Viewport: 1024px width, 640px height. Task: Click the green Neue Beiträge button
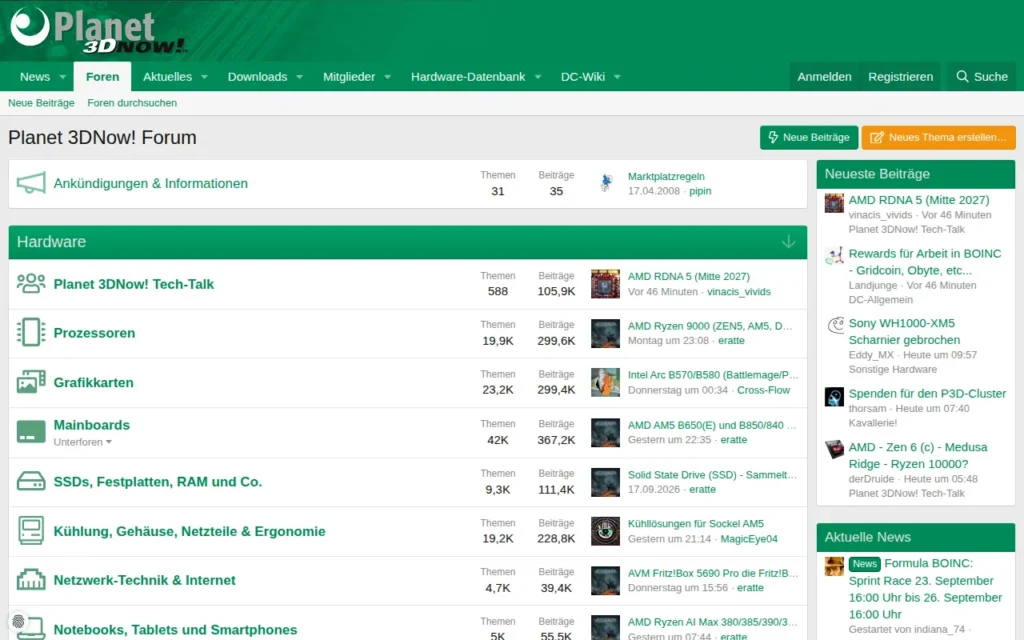(808, 137)
